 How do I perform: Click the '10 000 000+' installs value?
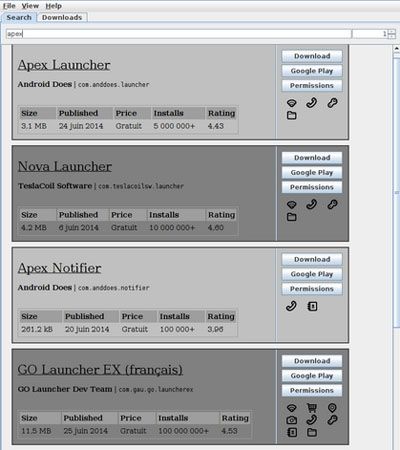[172, 228]
